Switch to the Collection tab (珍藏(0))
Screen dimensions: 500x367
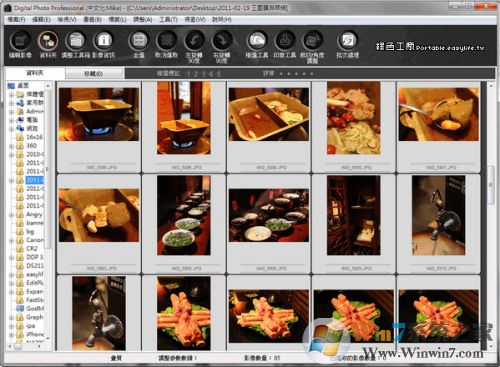click(x=94, y=74)
